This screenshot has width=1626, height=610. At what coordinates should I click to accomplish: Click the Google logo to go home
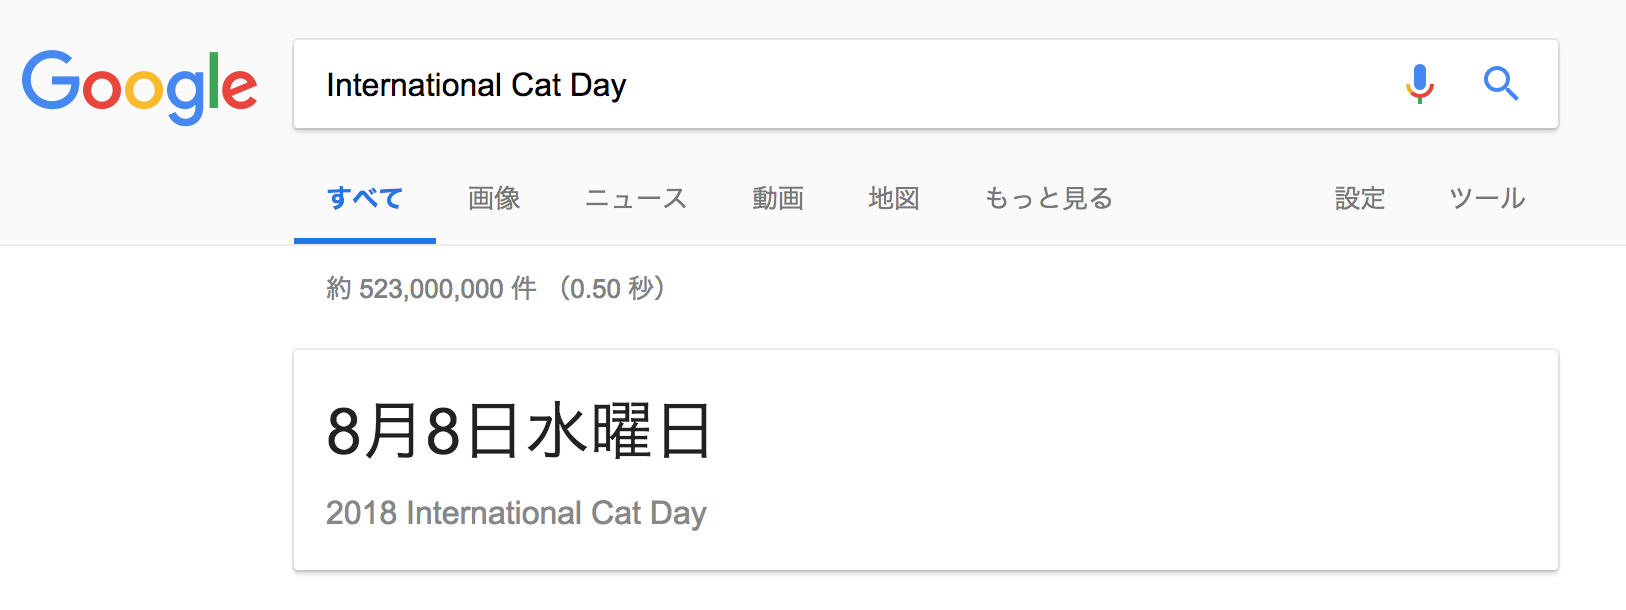(140, 86)
